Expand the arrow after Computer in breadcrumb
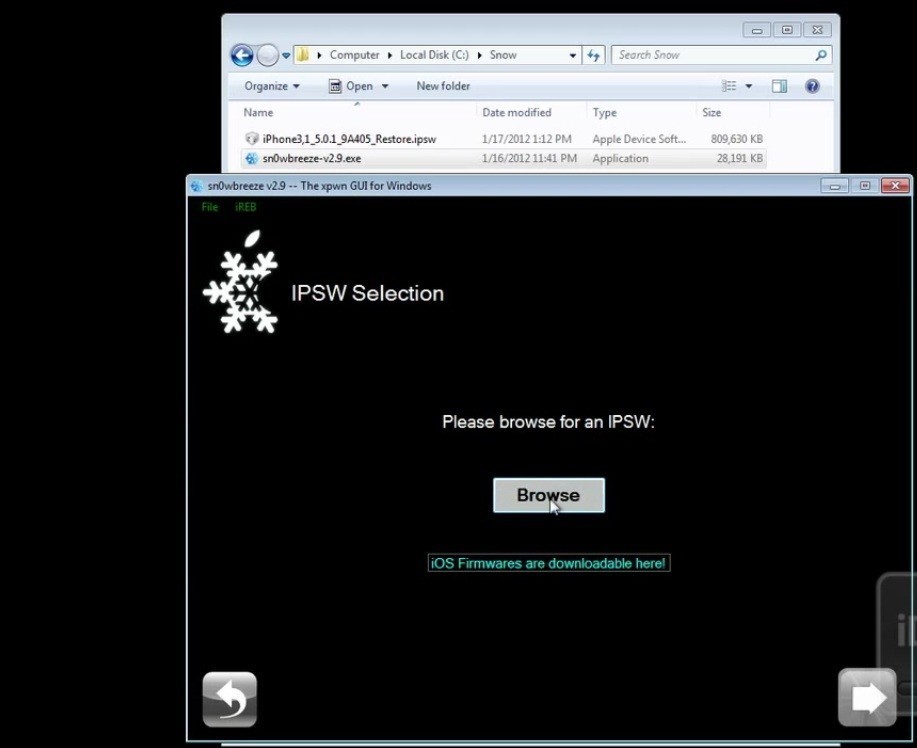Viewport: 917px width, 748px height. point(389,56)
